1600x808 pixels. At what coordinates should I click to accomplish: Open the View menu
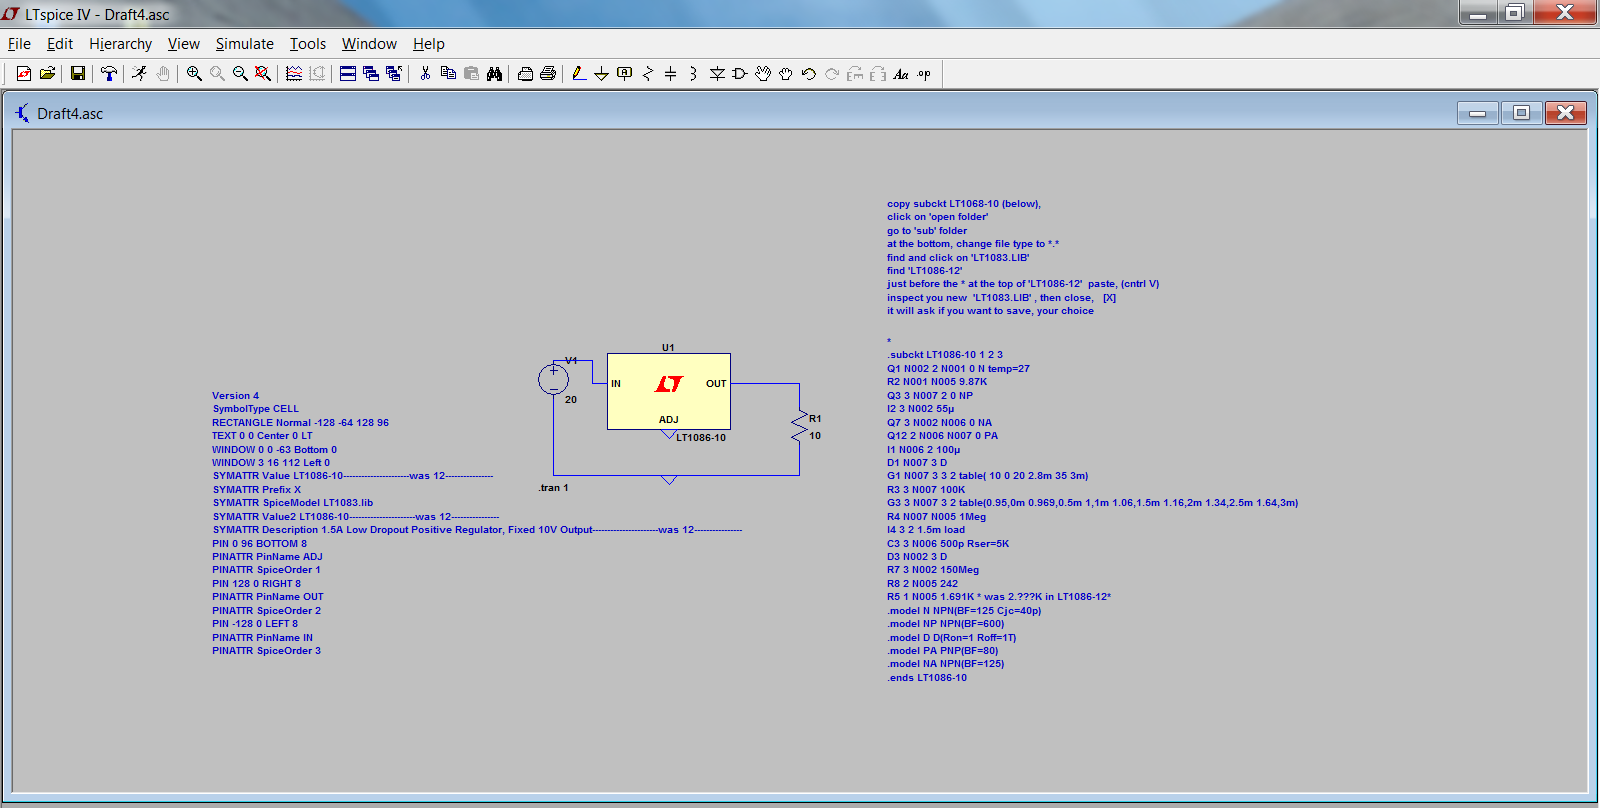[x=184, y=44]
